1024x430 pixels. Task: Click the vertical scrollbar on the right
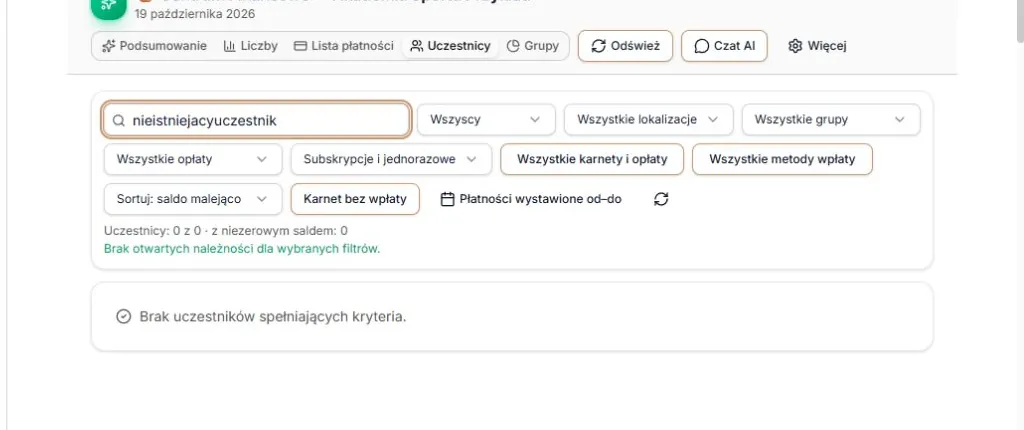click(x=1019, y=20)
